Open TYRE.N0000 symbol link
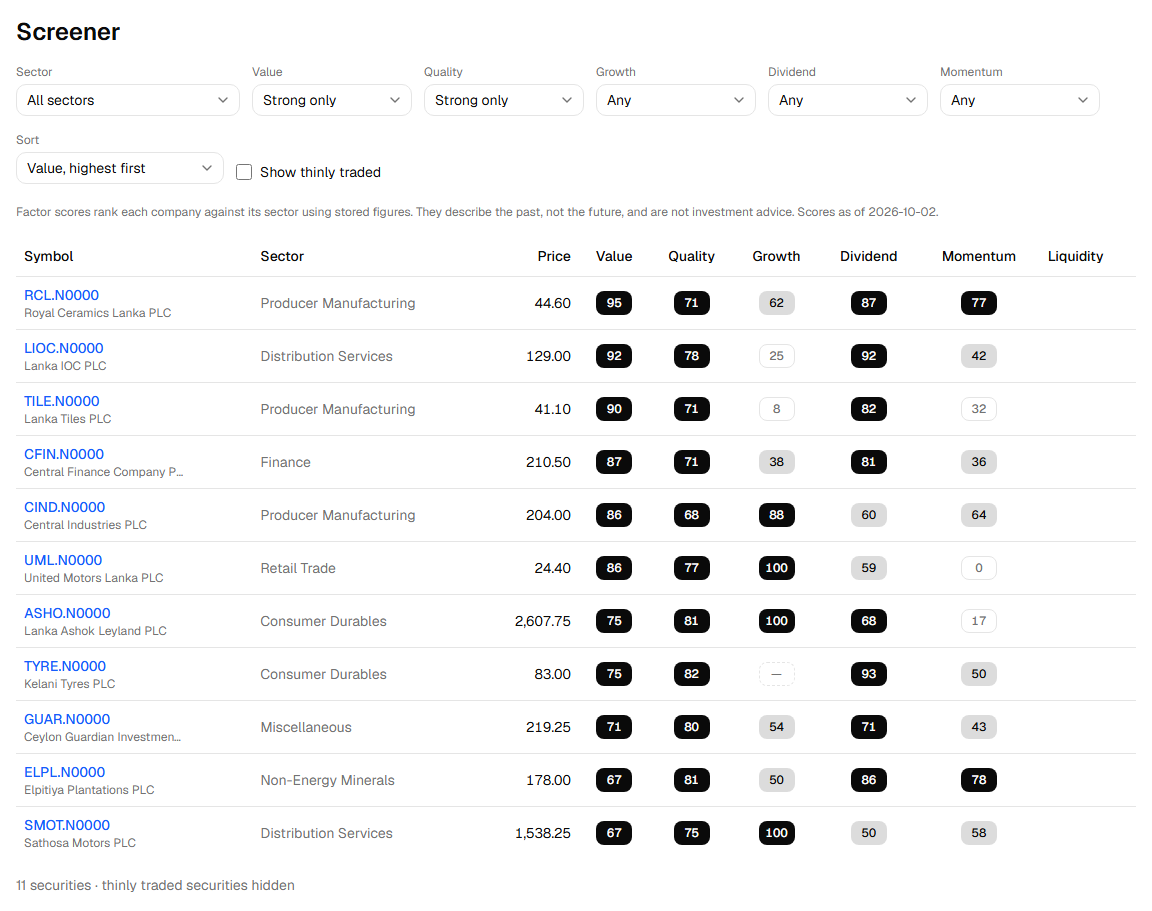 [x=65, y=665]
